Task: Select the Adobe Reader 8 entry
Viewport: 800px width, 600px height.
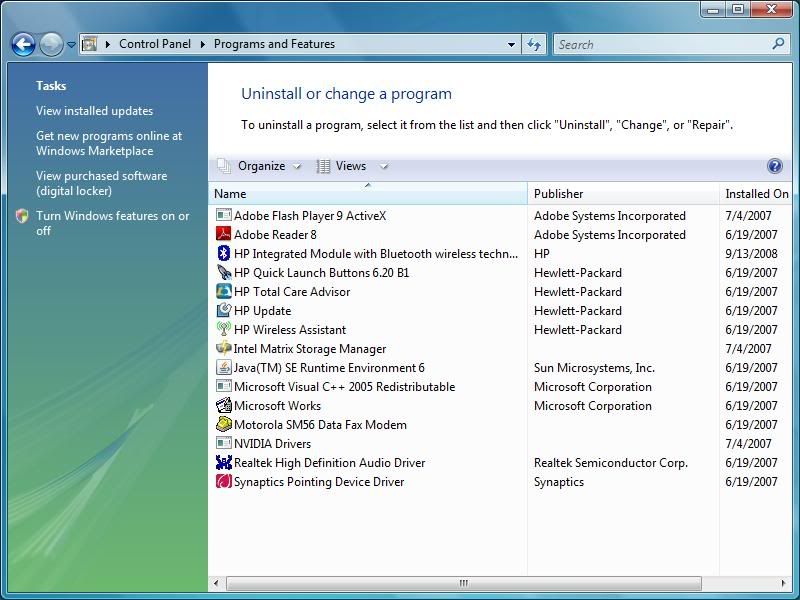Action: pyautogui.click(x=500, y=234)
